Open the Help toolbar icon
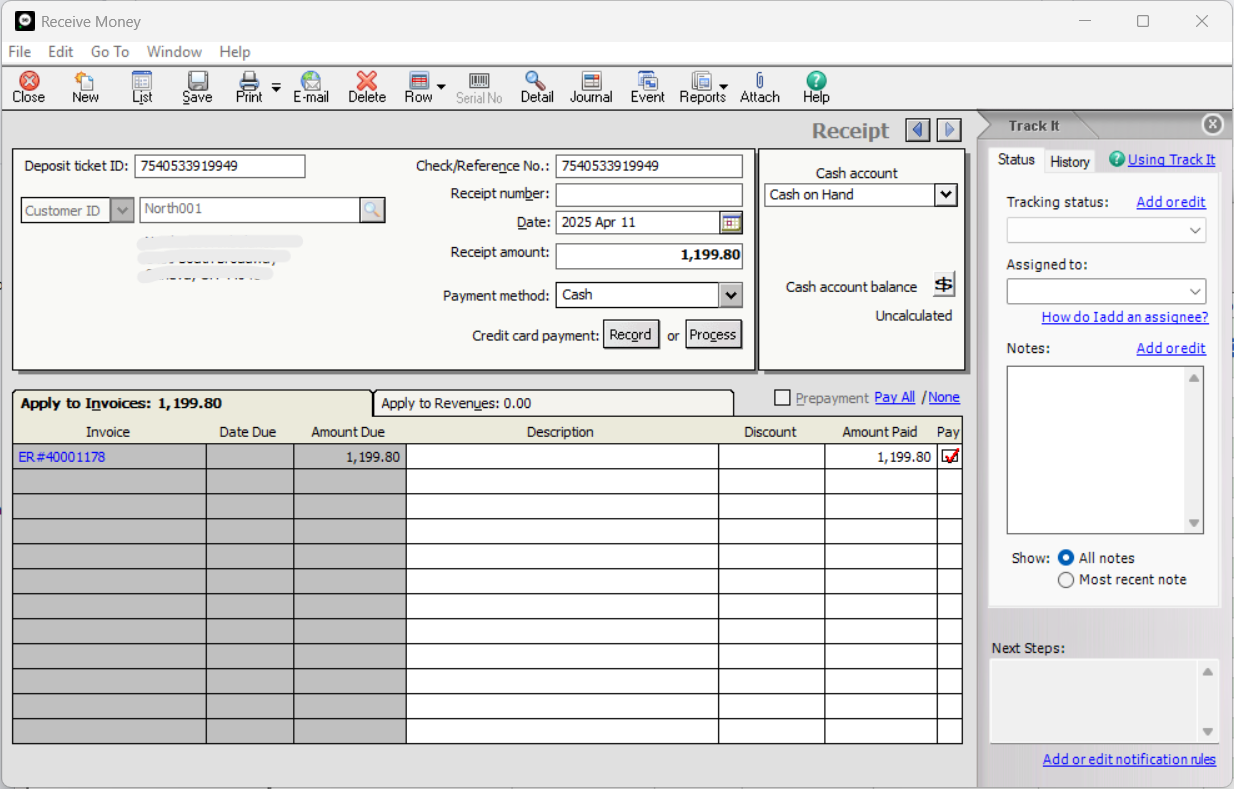1234x789 pixels. 816,87
